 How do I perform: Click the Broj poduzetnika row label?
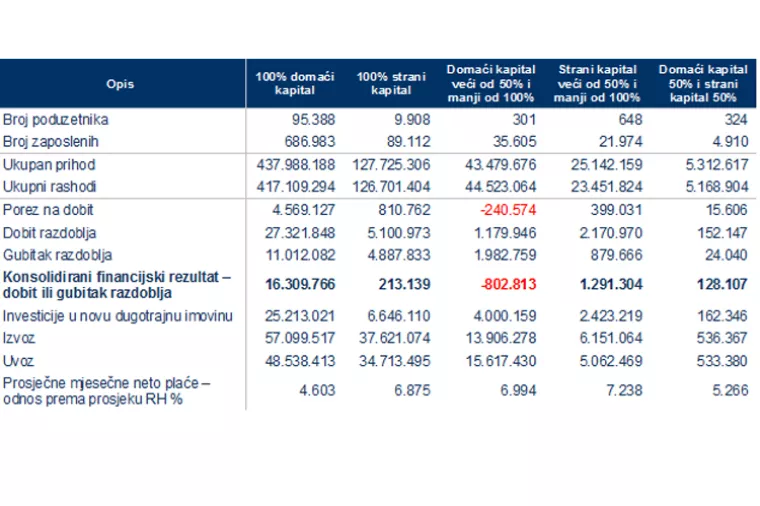coord(56,120)
